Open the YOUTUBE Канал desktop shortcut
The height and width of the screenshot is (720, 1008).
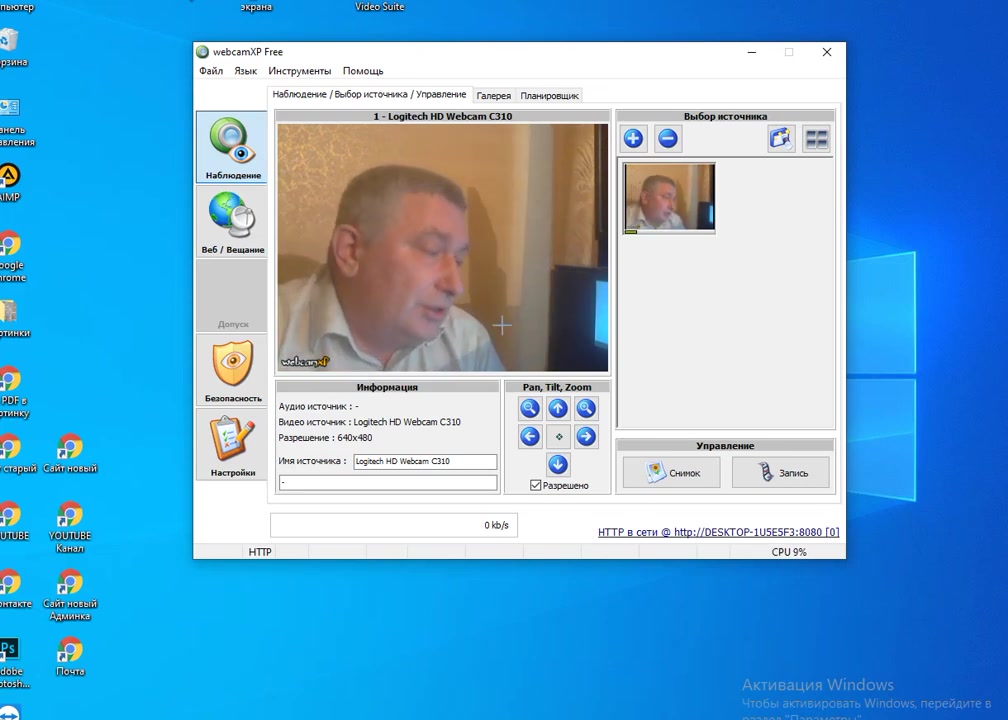[69, 527]
